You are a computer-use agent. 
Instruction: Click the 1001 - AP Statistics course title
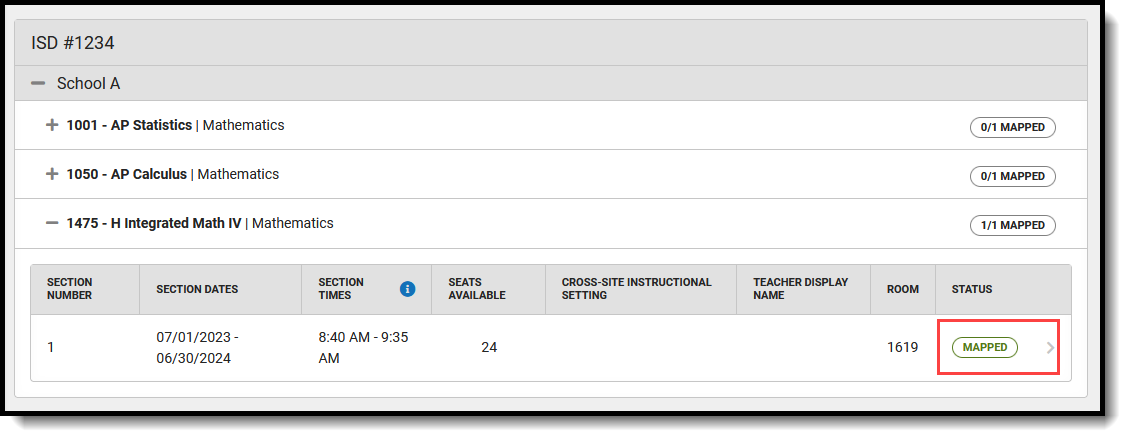[129, 125]
